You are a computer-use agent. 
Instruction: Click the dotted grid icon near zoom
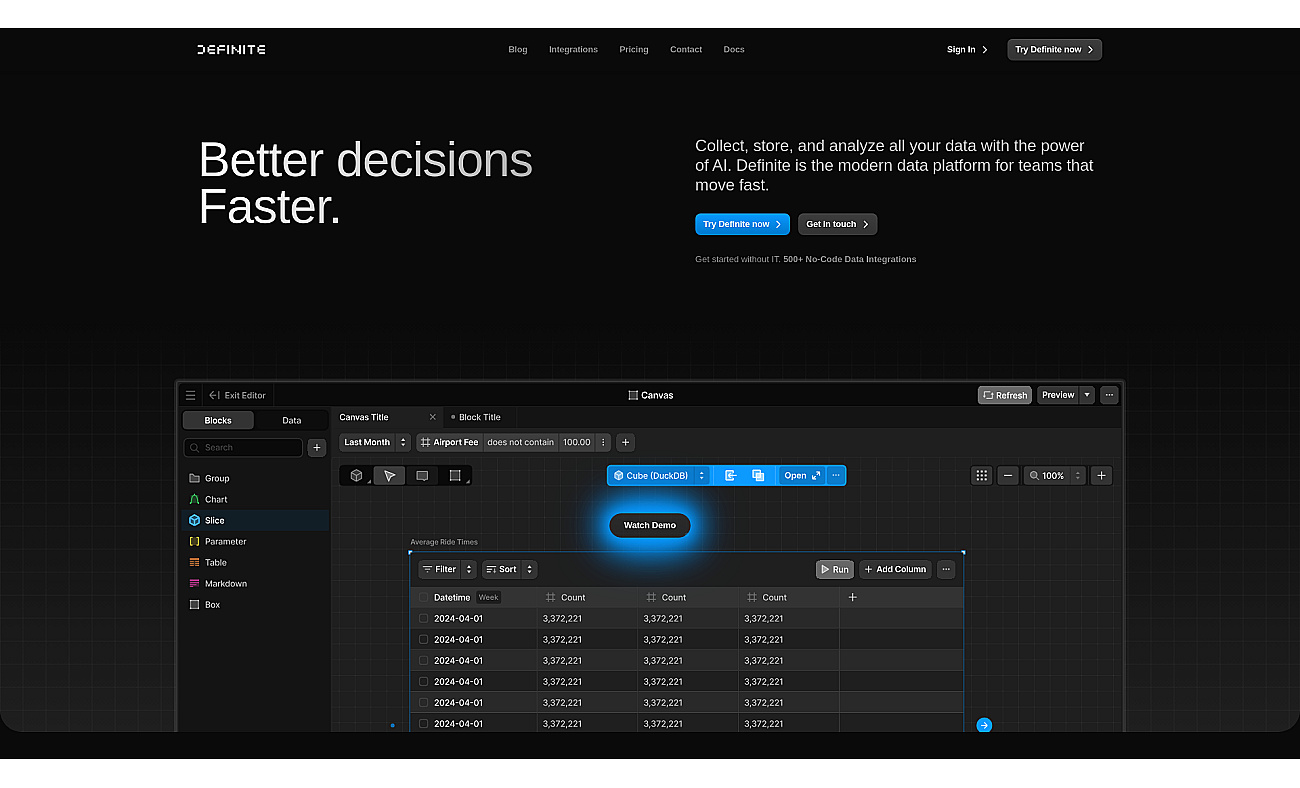pos(982,476)
